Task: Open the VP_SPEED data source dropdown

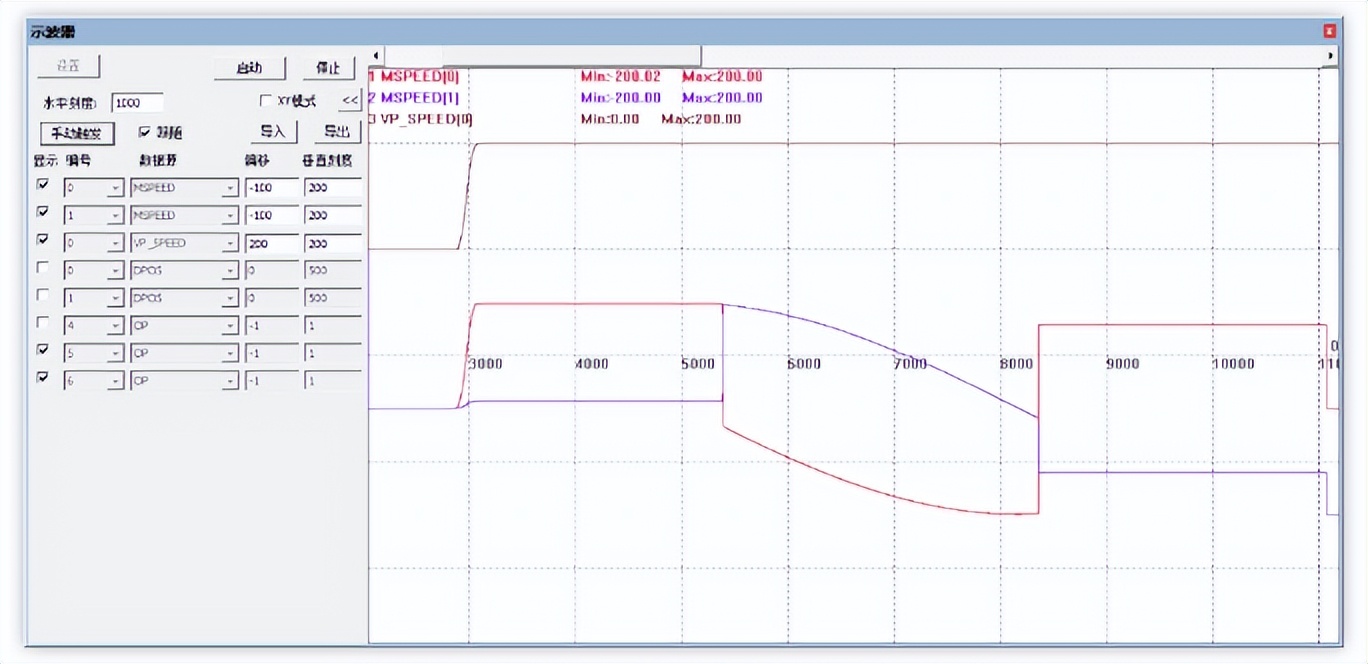Action: coord(230,243)
